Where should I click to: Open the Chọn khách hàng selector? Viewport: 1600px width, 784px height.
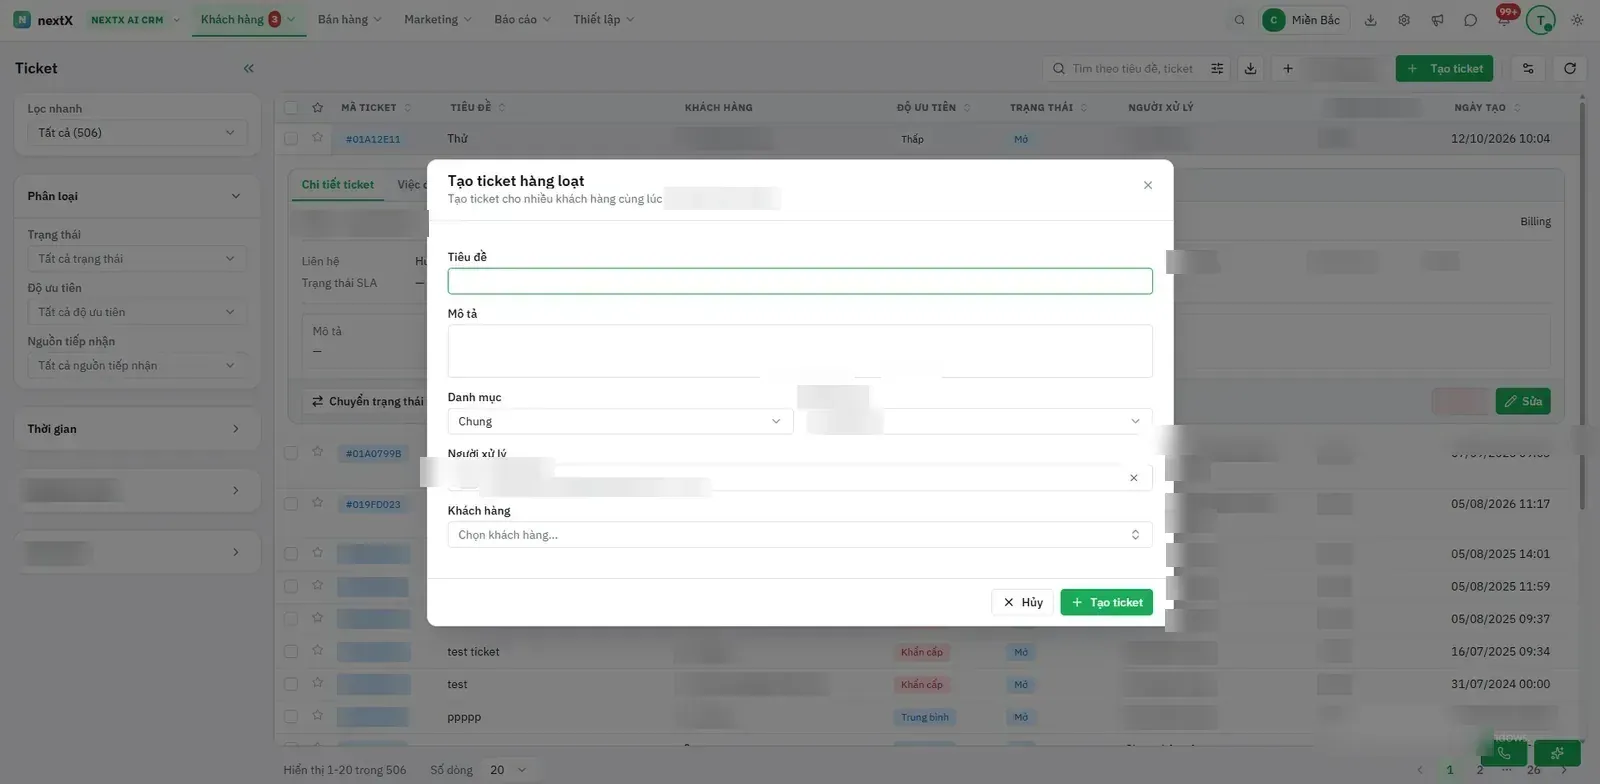point(799,535)
